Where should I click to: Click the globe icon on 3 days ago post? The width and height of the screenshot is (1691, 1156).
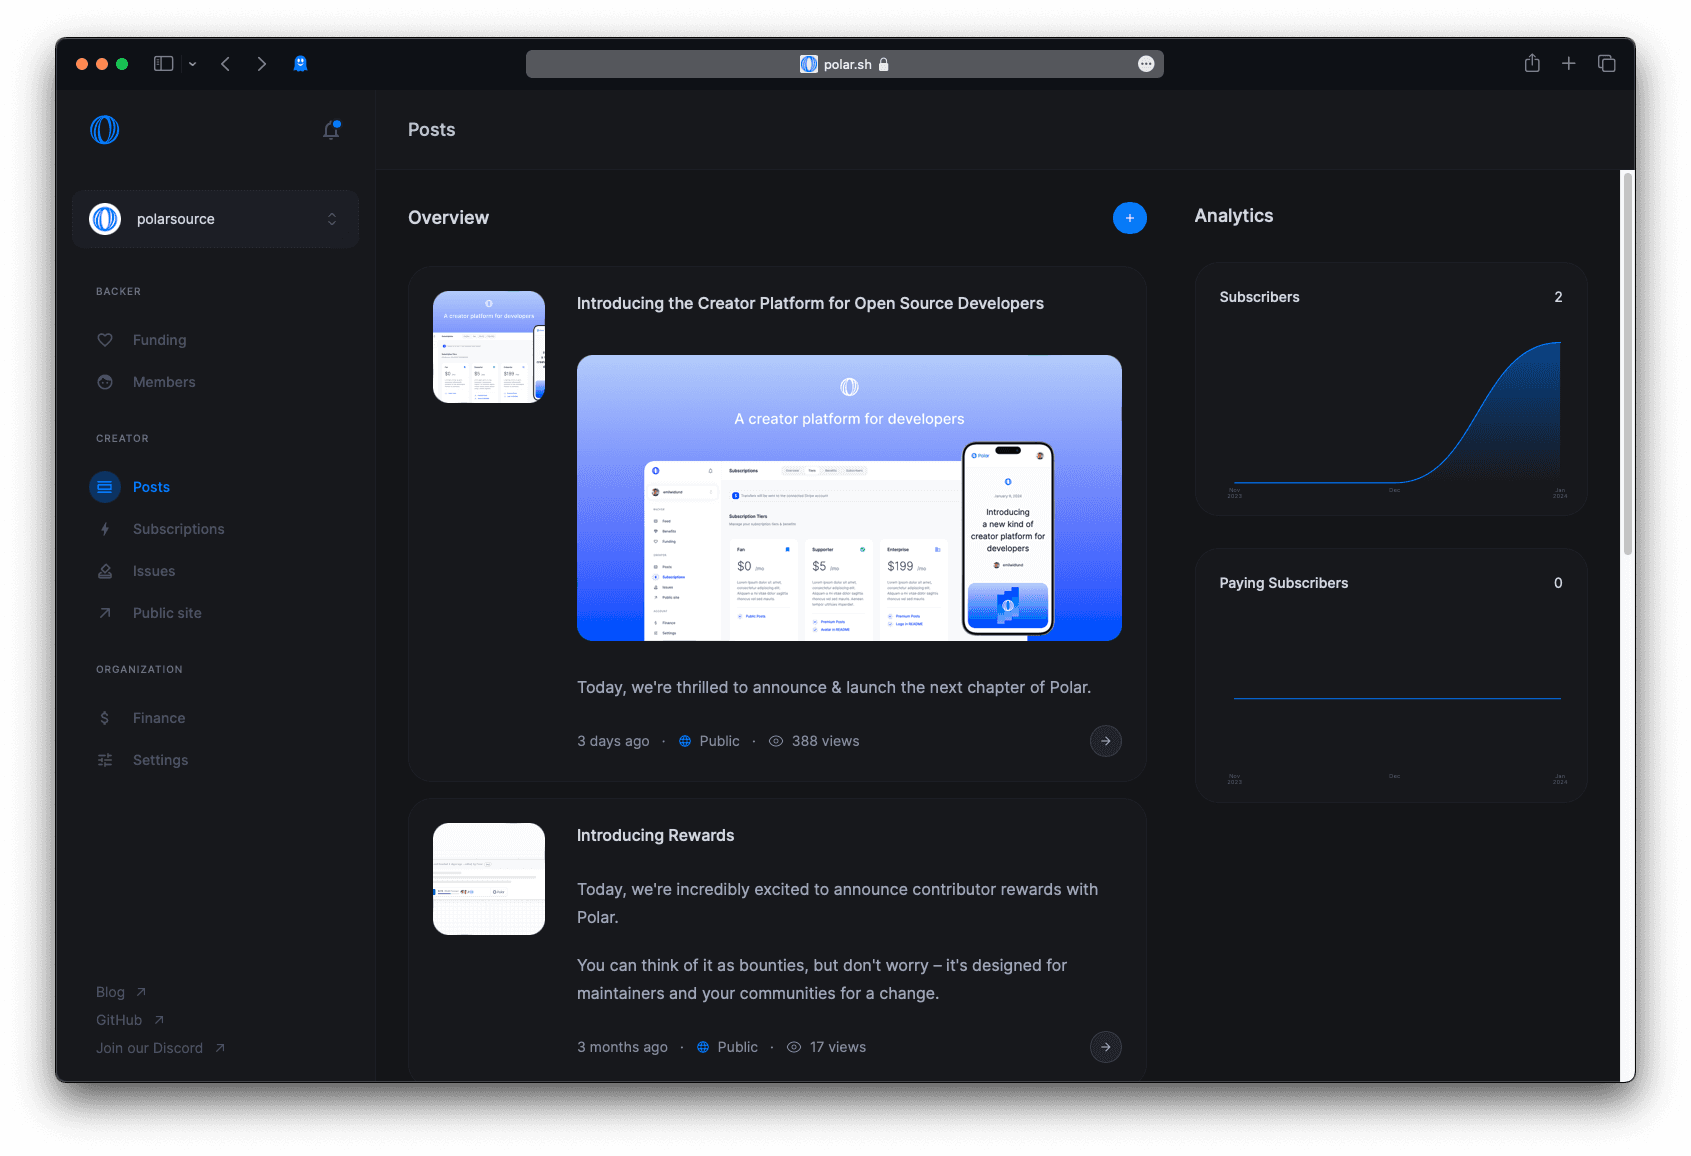[x=685, y=741]
